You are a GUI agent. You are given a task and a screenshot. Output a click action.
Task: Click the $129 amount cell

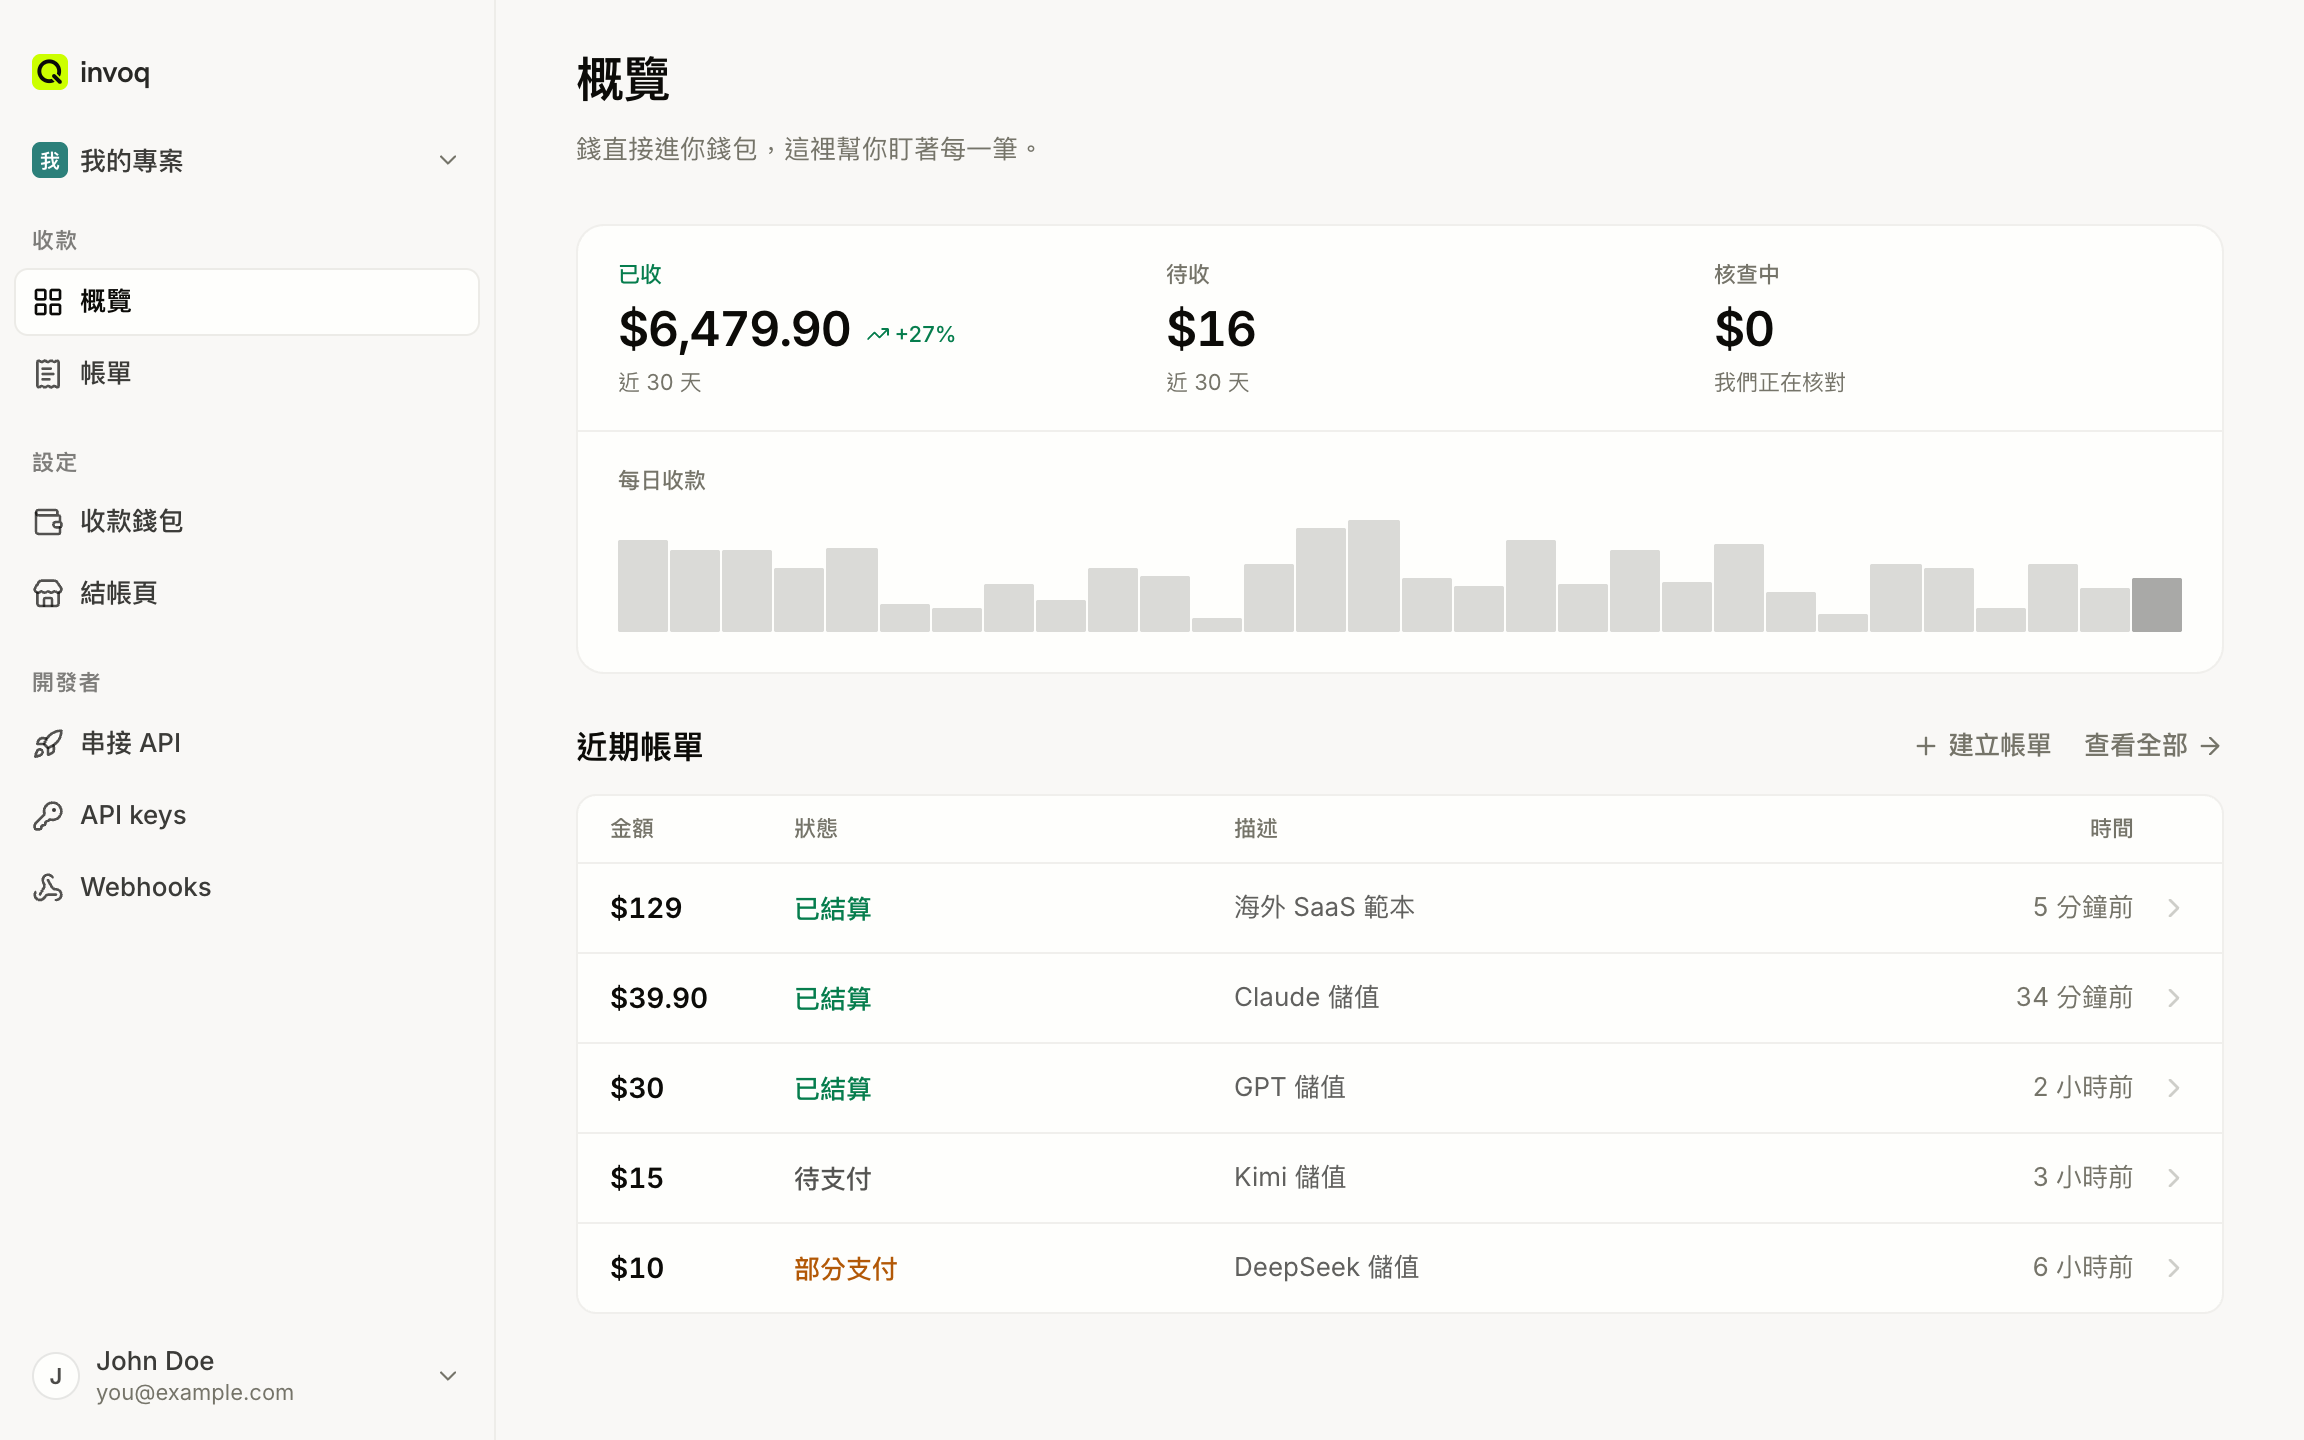[646, 908]
